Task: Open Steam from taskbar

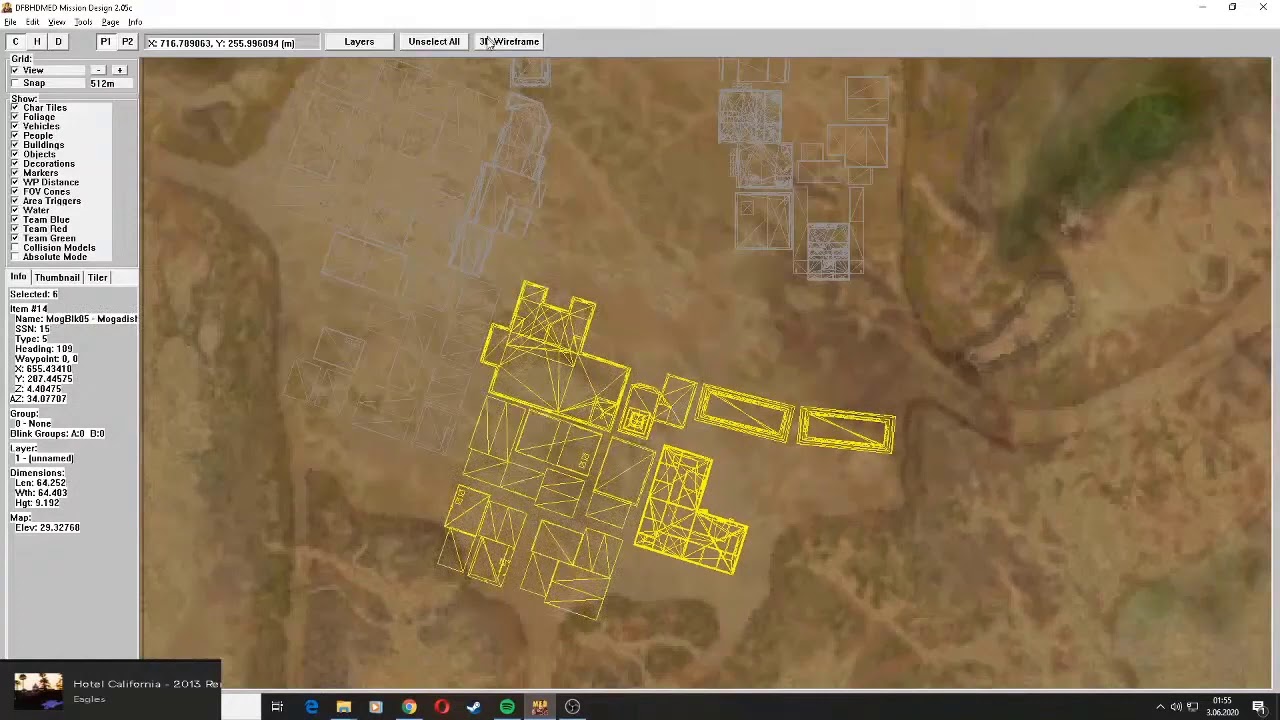Action: coord(474,707)
